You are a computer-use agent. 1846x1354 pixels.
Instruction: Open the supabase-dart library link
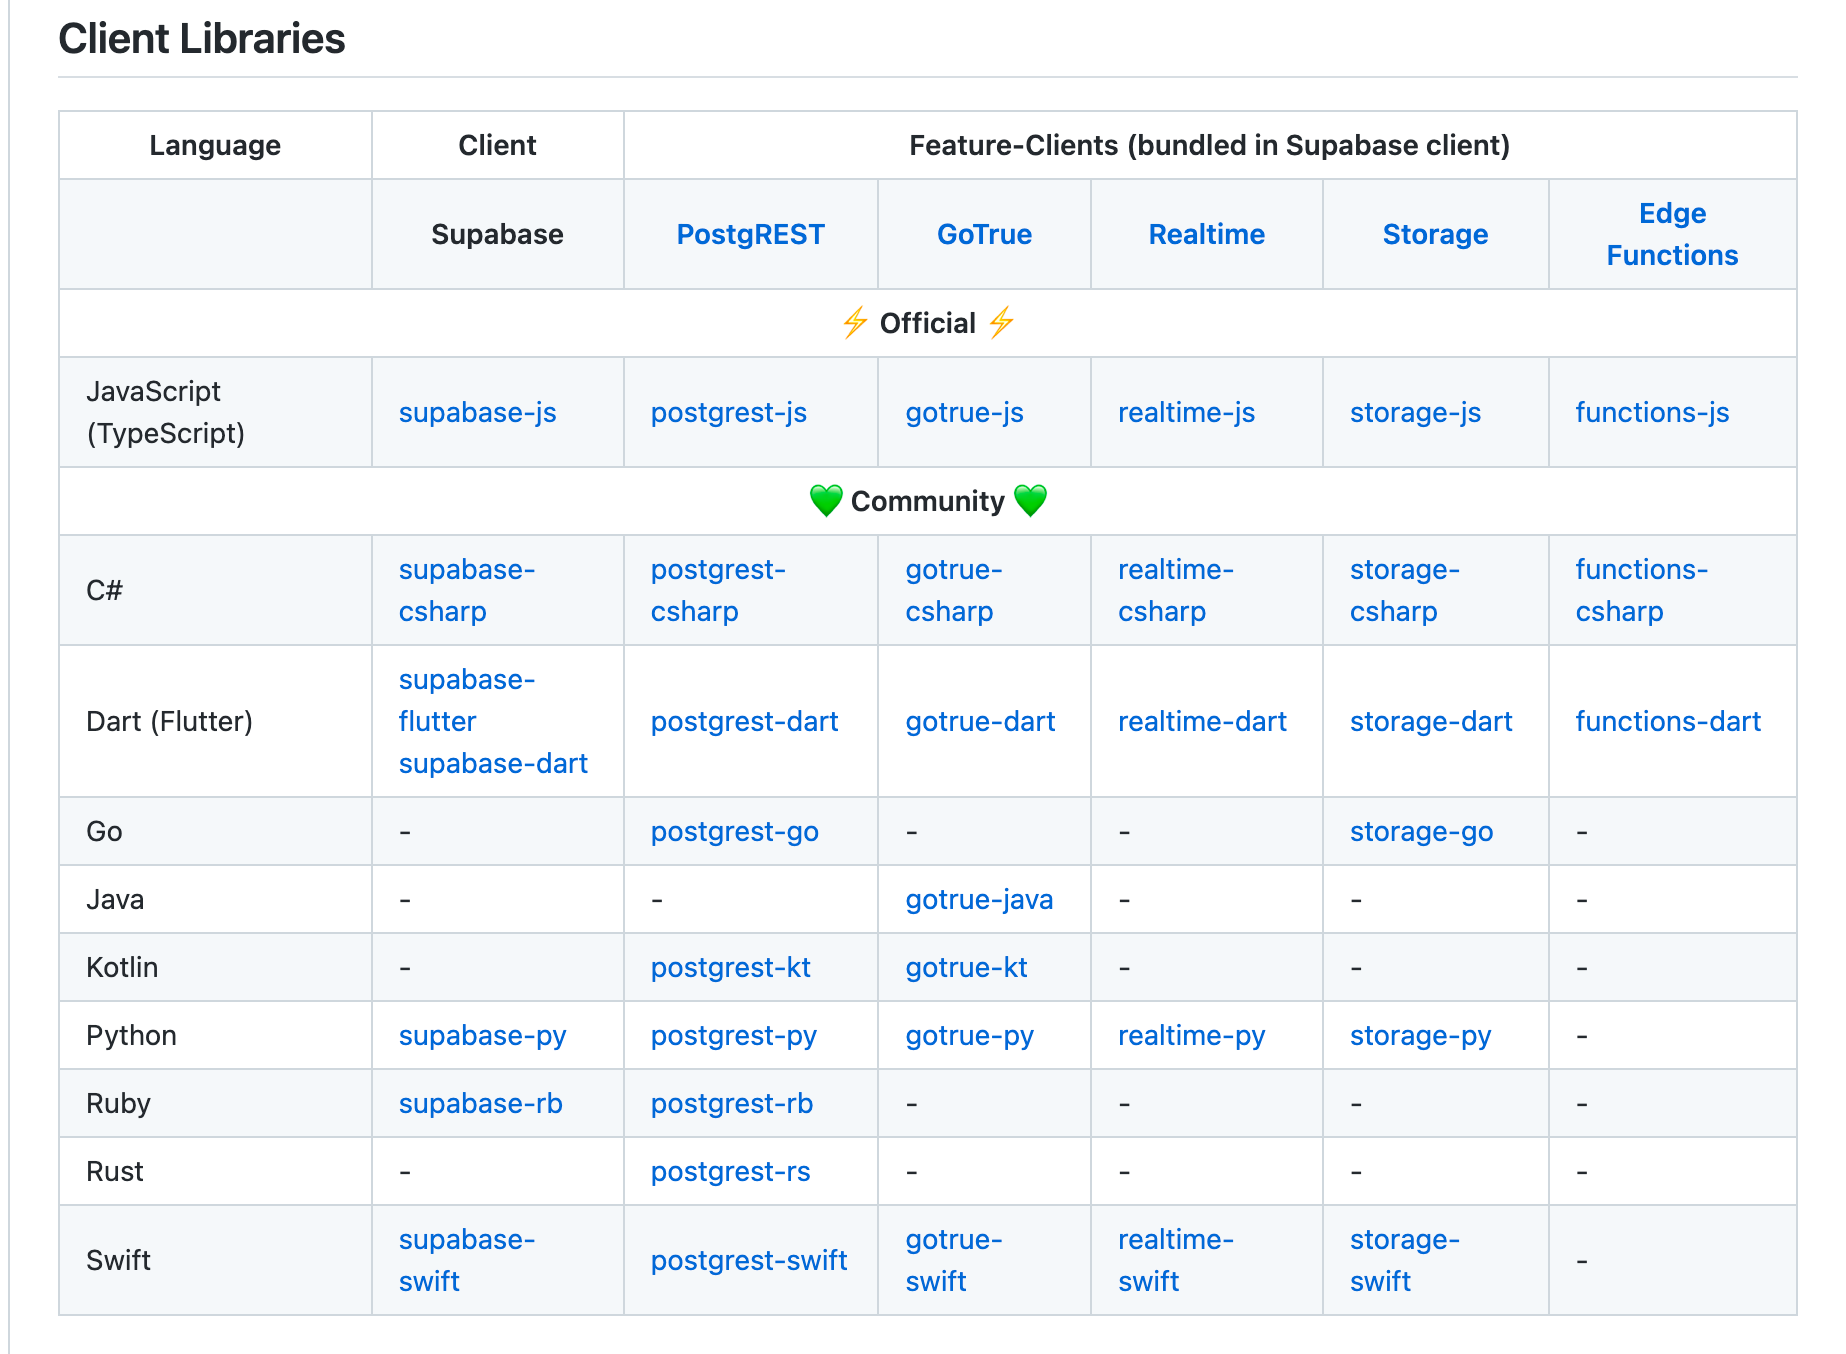493,763
